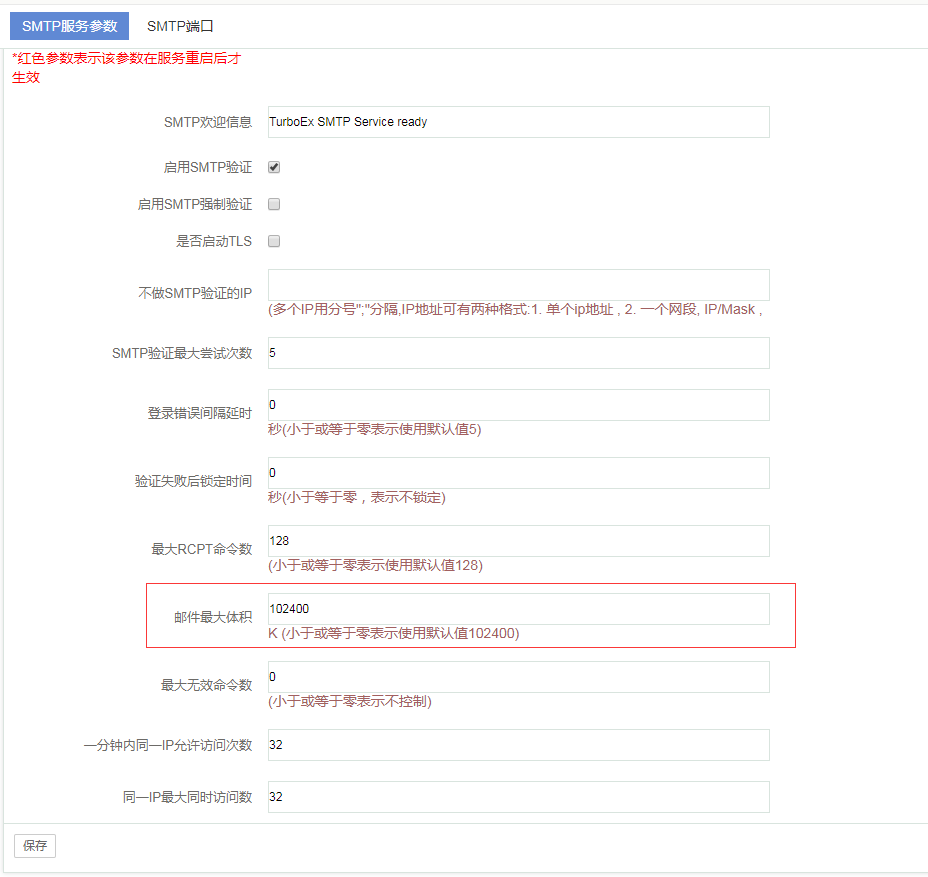Enable the 启用SMTP强制验证 checkbox
Image resolution: width=928 pixels, height=877 pixels.
click(274, 204)
